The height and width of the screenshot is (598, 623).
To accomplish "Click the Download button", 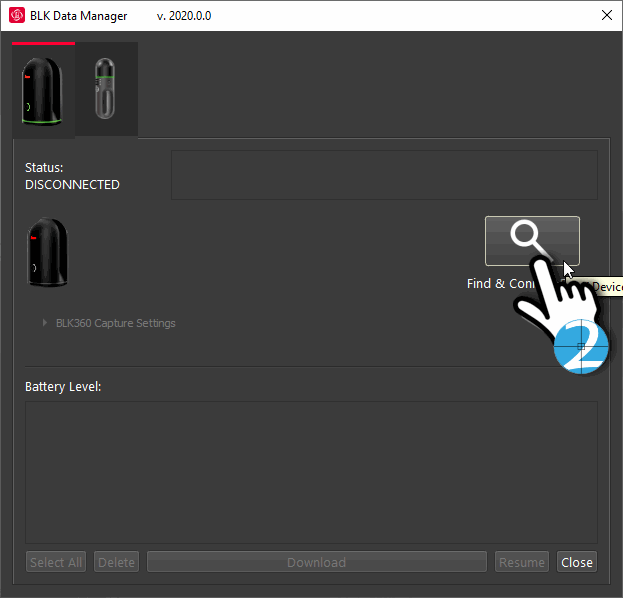I will [317, 562].
